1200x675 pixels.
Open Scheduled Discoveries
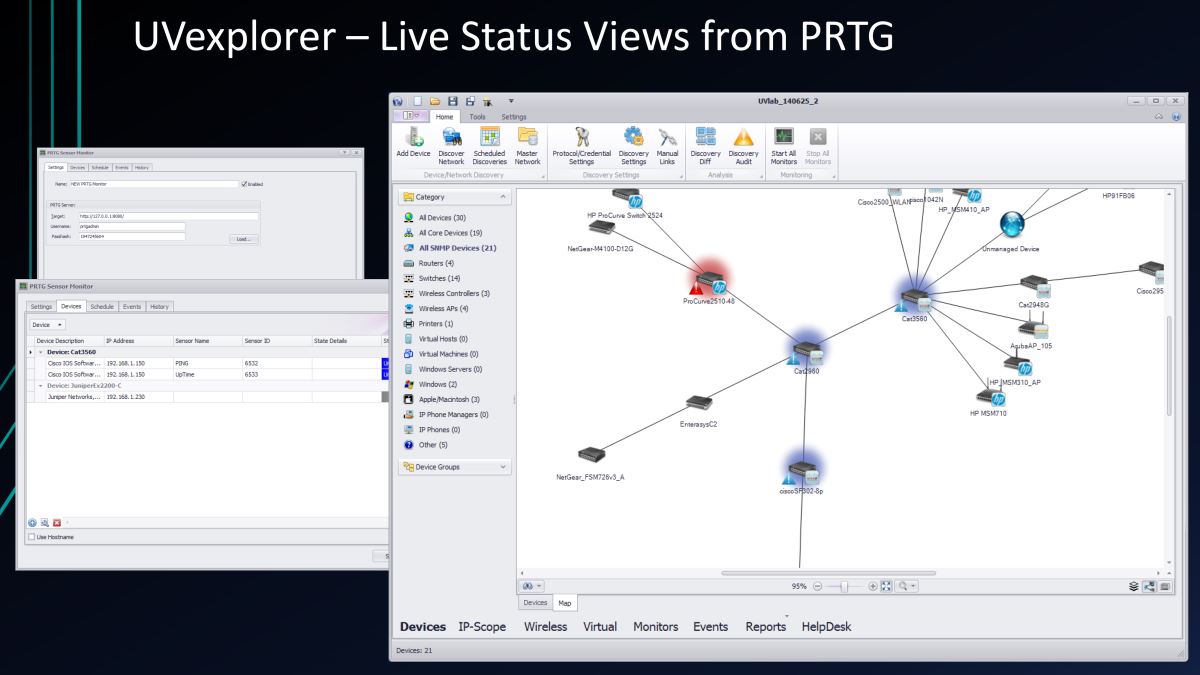490,145
